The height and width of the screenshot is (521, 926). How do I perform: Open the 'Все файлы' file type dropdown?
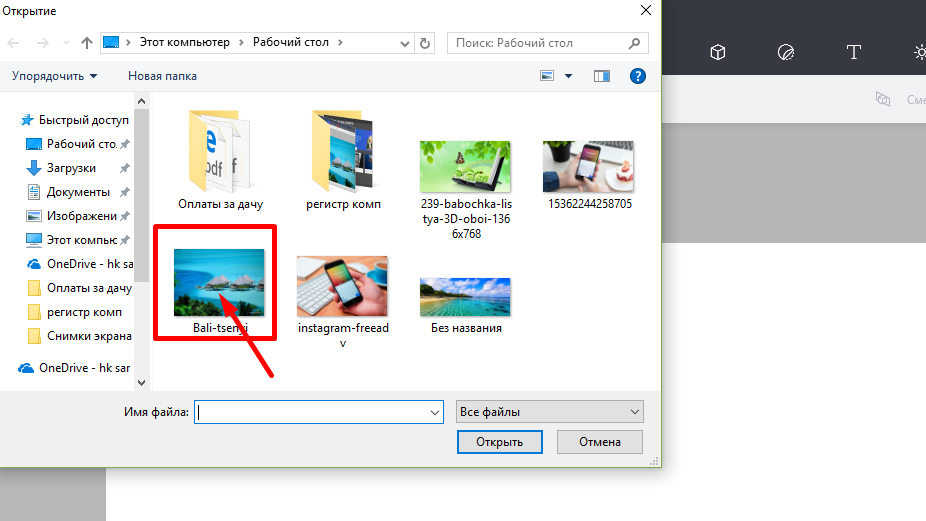point(549,412)
